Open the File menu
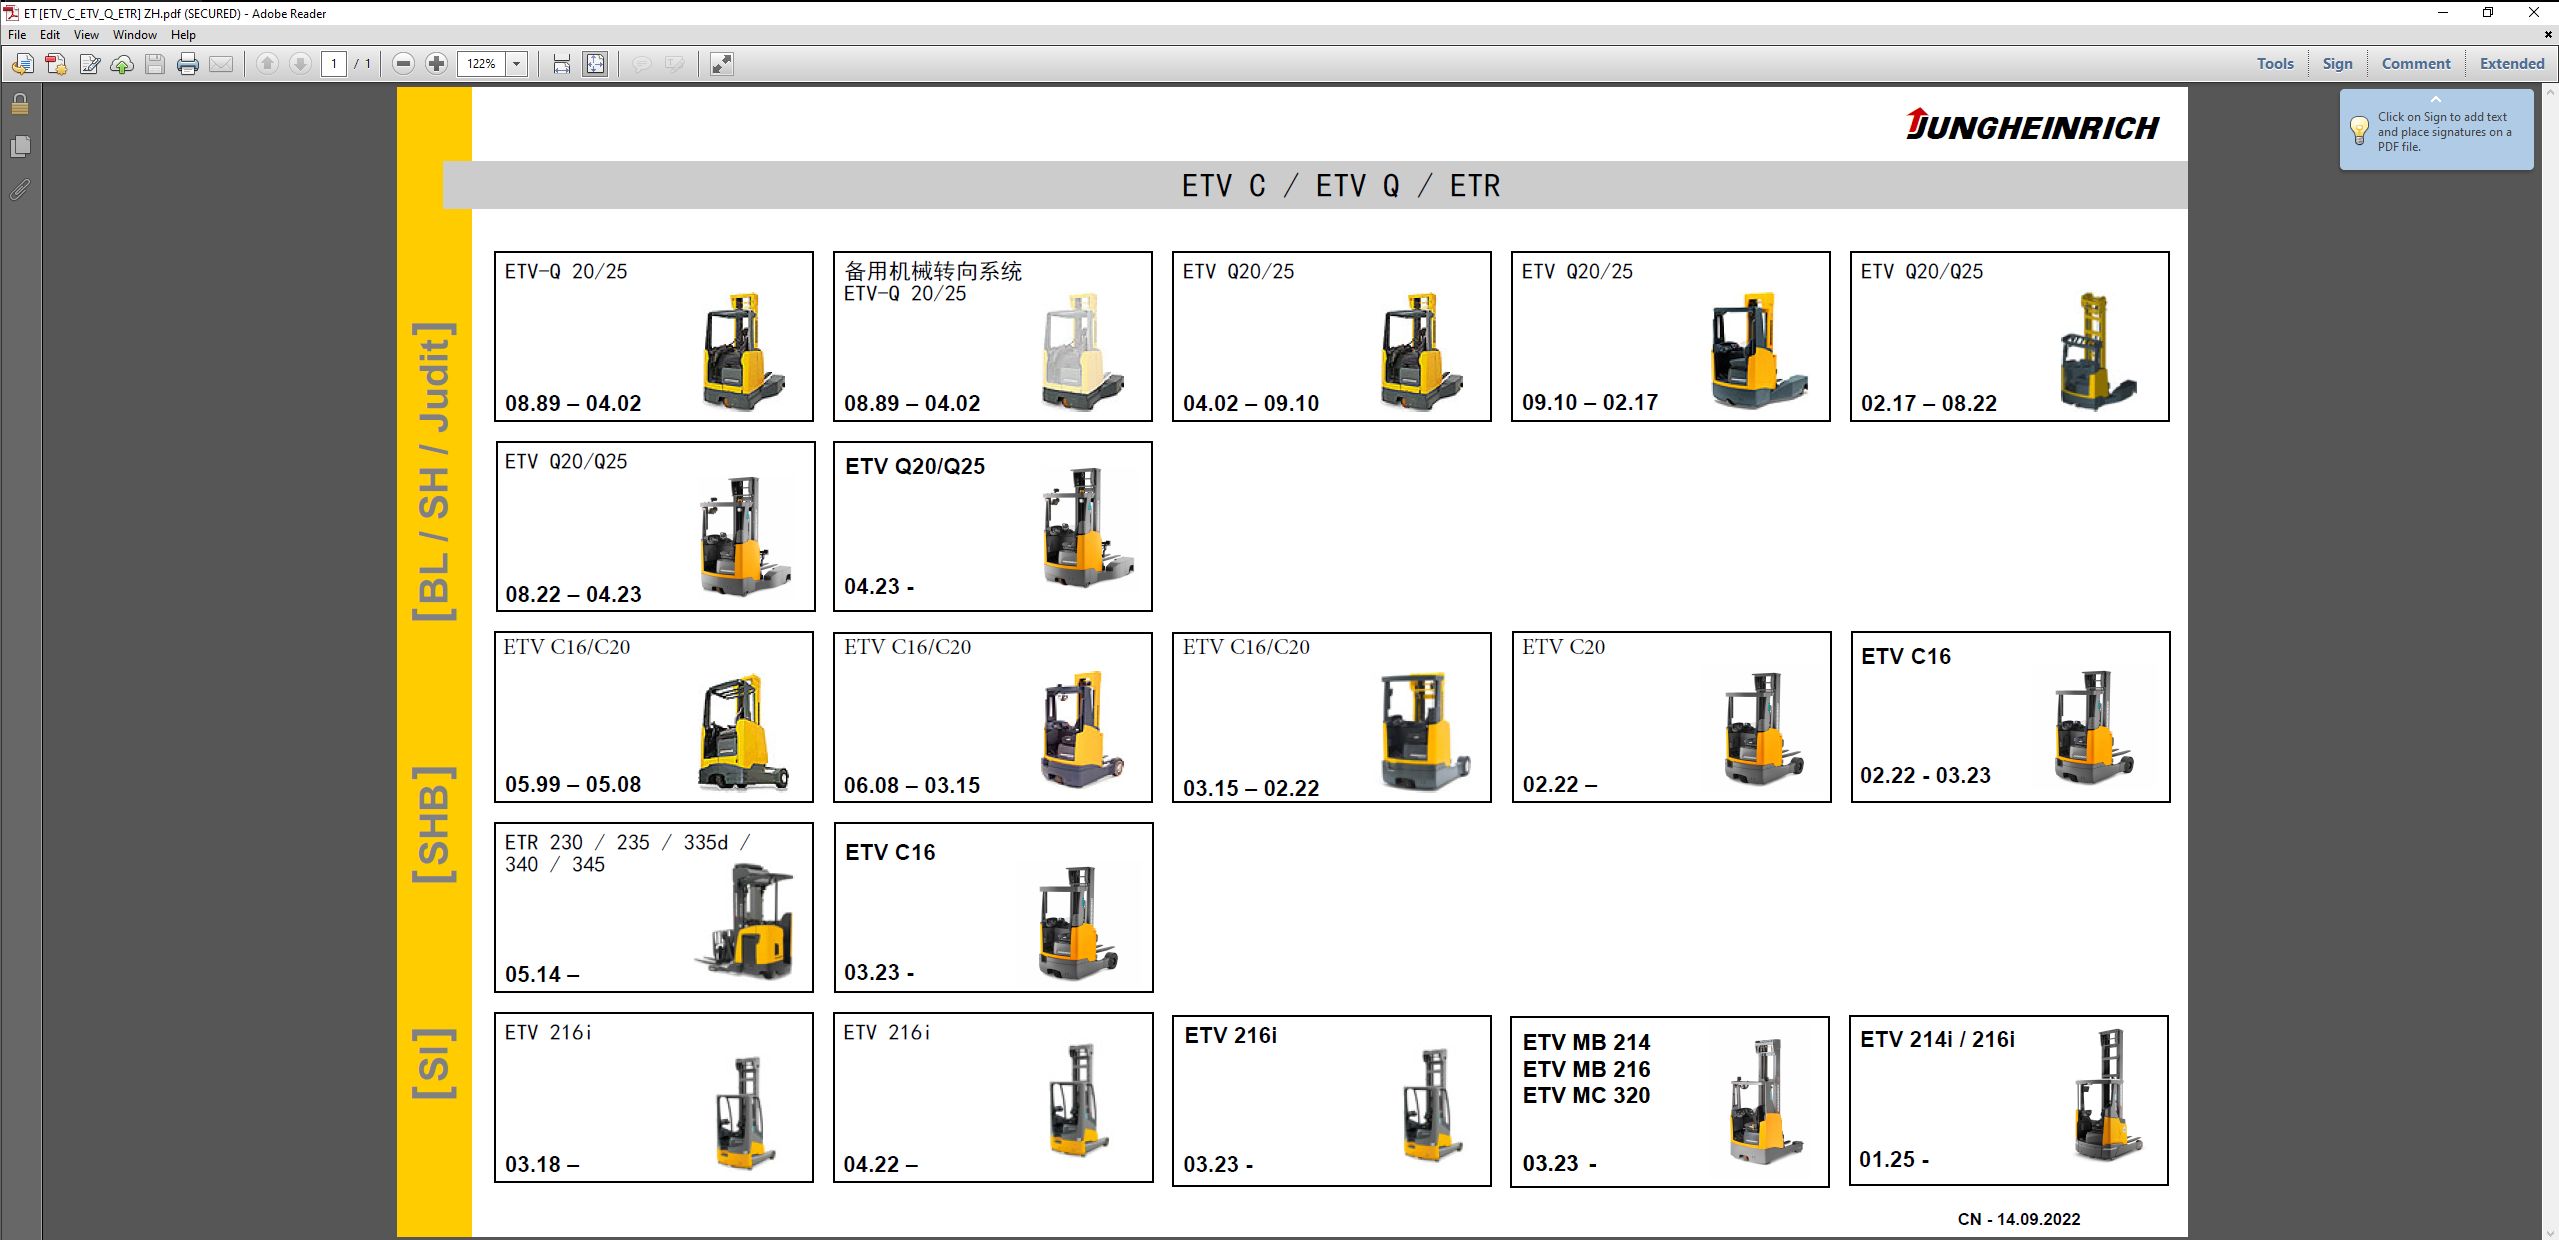The width and height of the screenshot is (2559, 1240). 16,34
